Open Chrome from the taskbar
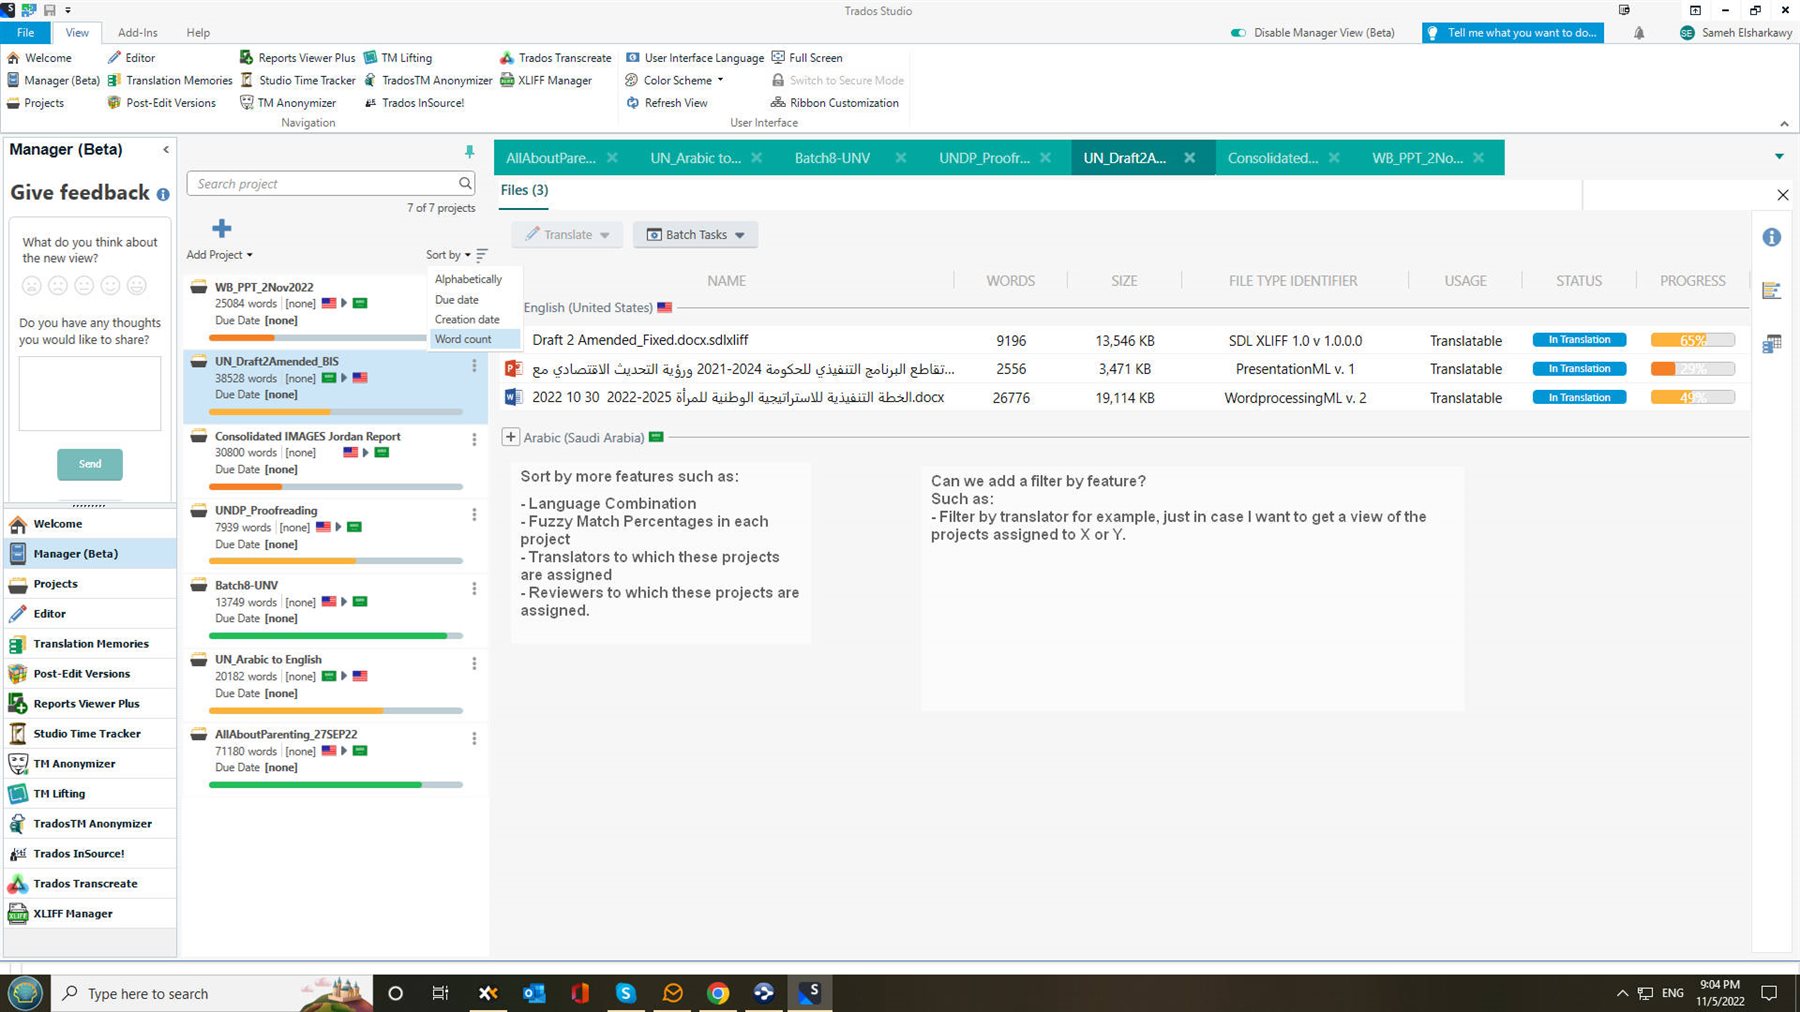 click(x=718, y=993)
